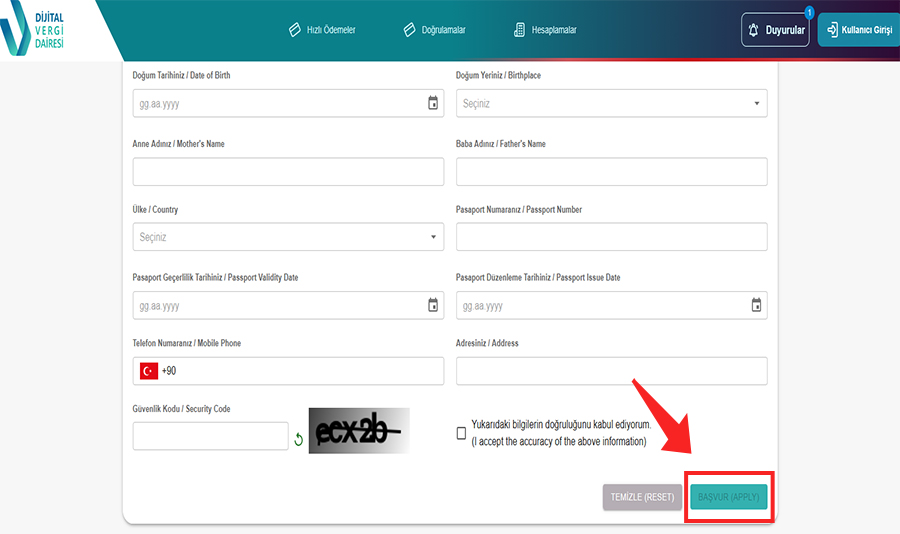Open calendar for Passport Issue Date
The height and width of the screenshot is (534, 900).
756,305
